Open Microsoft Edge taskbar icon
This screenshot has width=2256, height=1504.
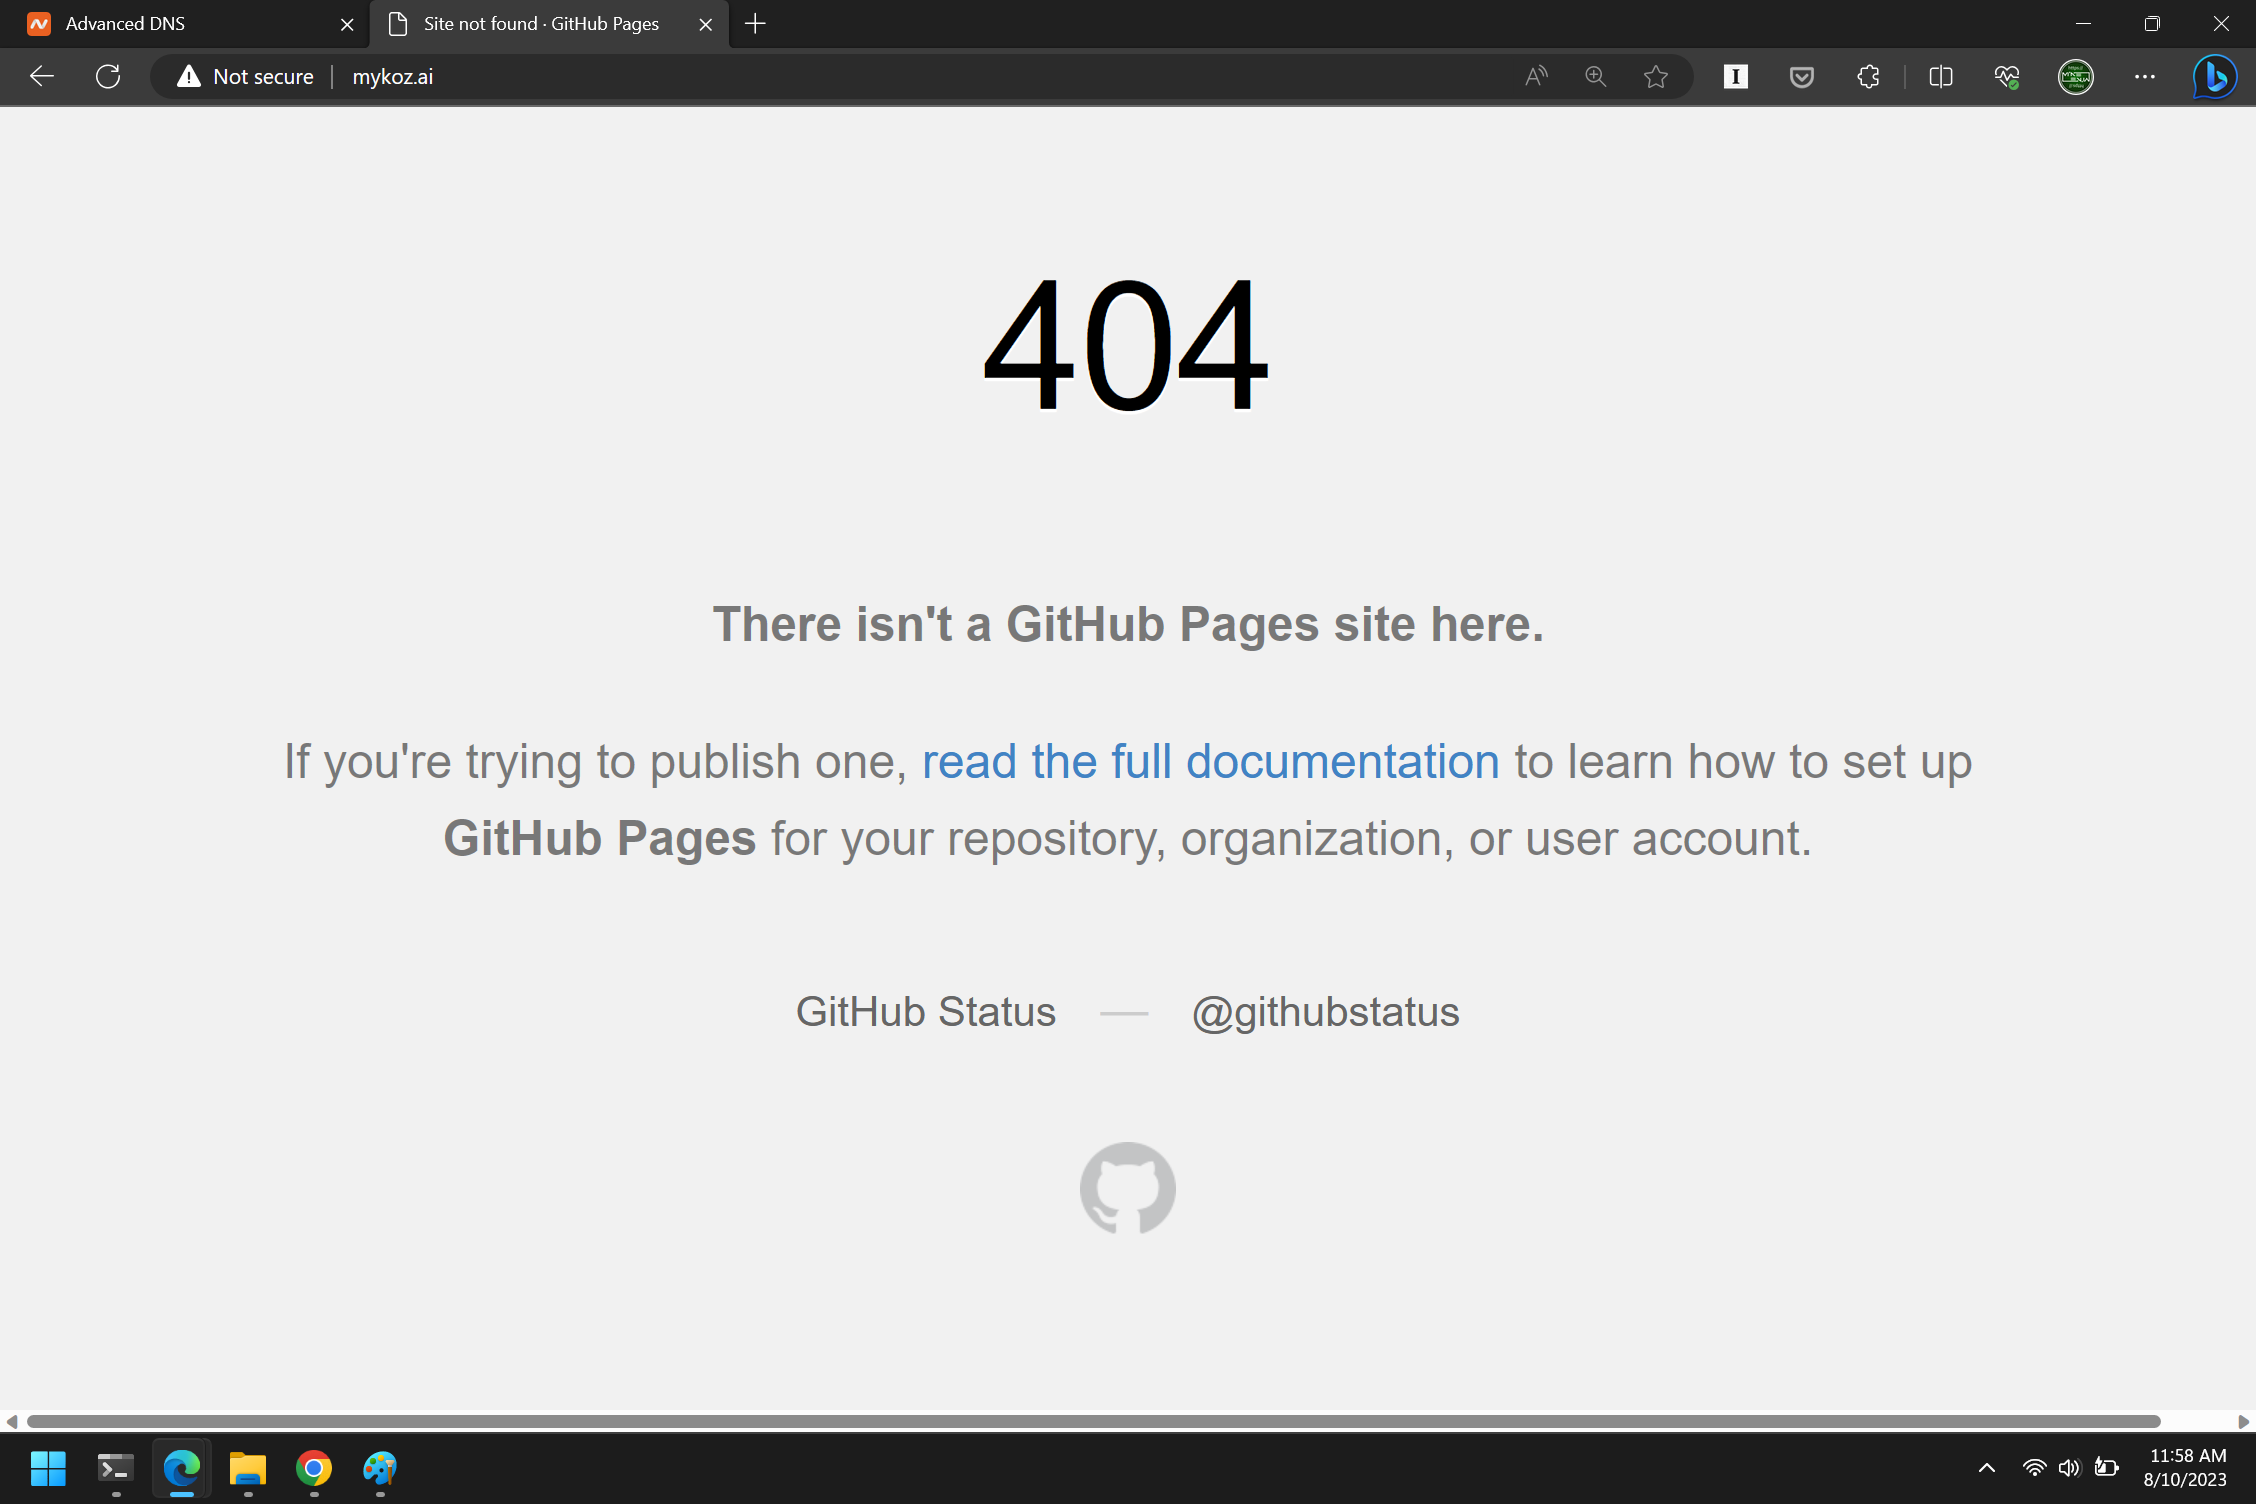[x=182, y=1468]
